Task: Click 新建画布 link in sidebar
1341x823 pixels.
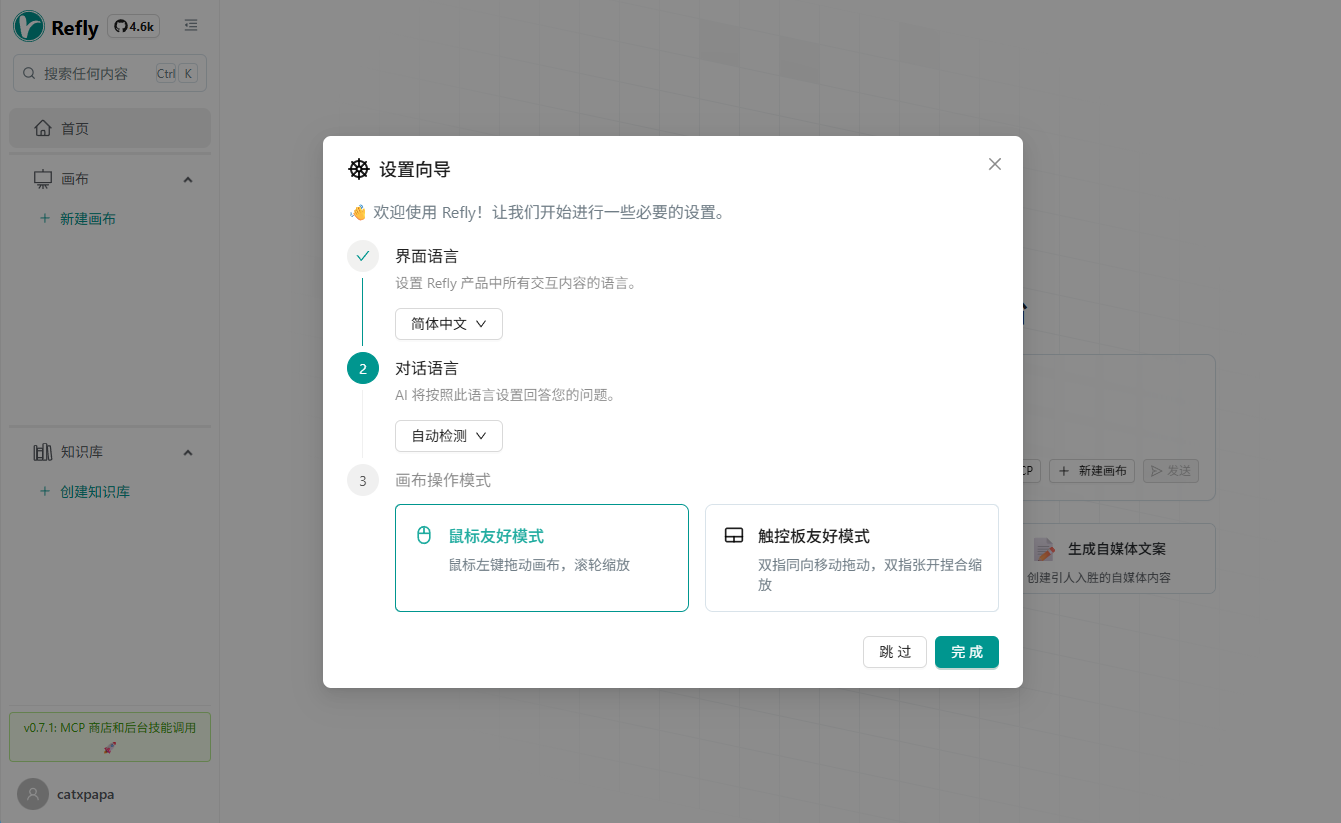Action: coord(88,219)
